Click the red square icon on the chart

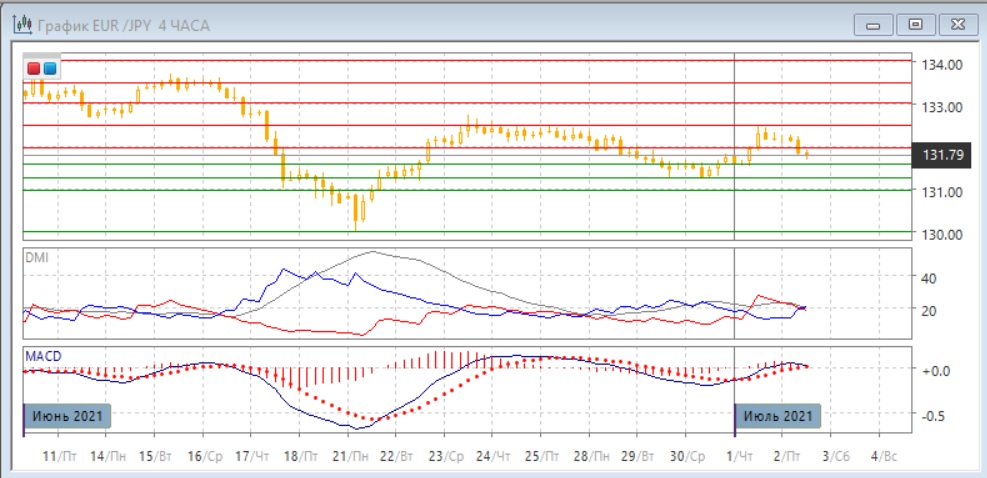[35, 68]
